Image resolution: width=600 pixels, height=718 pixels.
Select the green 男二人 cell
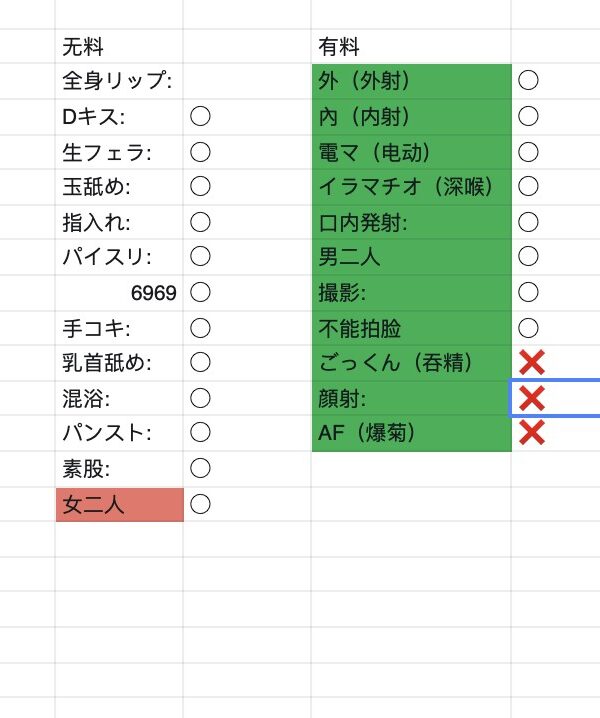(x=410, y=257)
